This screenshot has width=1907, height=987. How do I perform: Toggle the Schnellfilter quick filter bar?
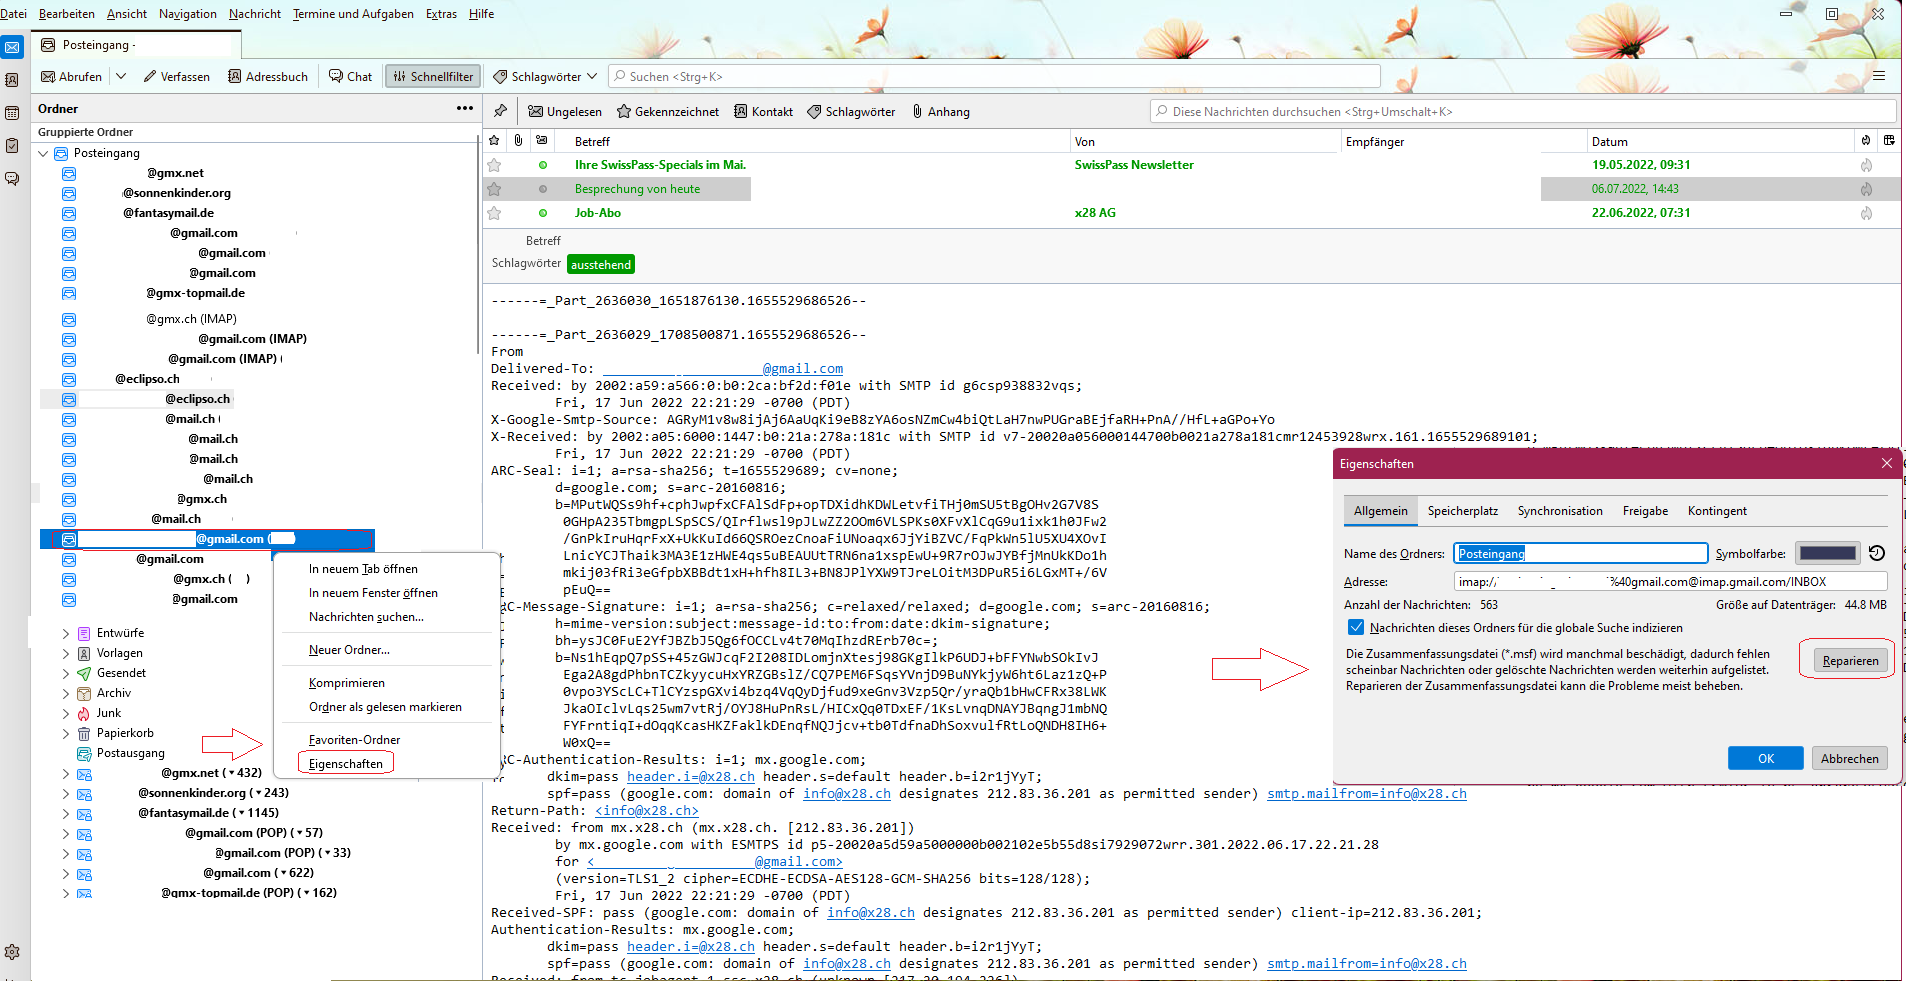(433, 77)
